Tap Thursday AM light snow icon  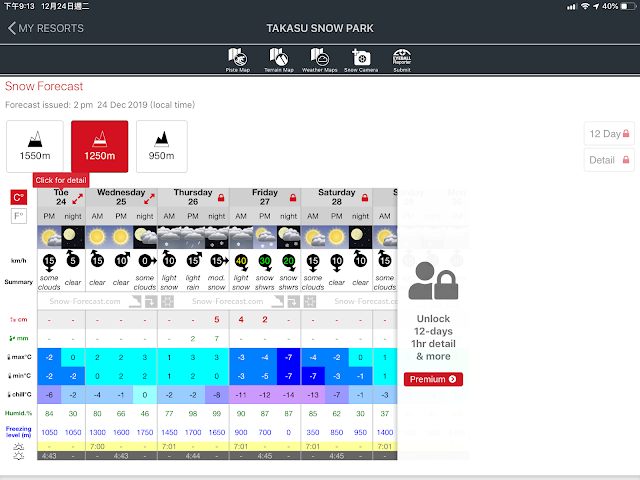[169, 237]
